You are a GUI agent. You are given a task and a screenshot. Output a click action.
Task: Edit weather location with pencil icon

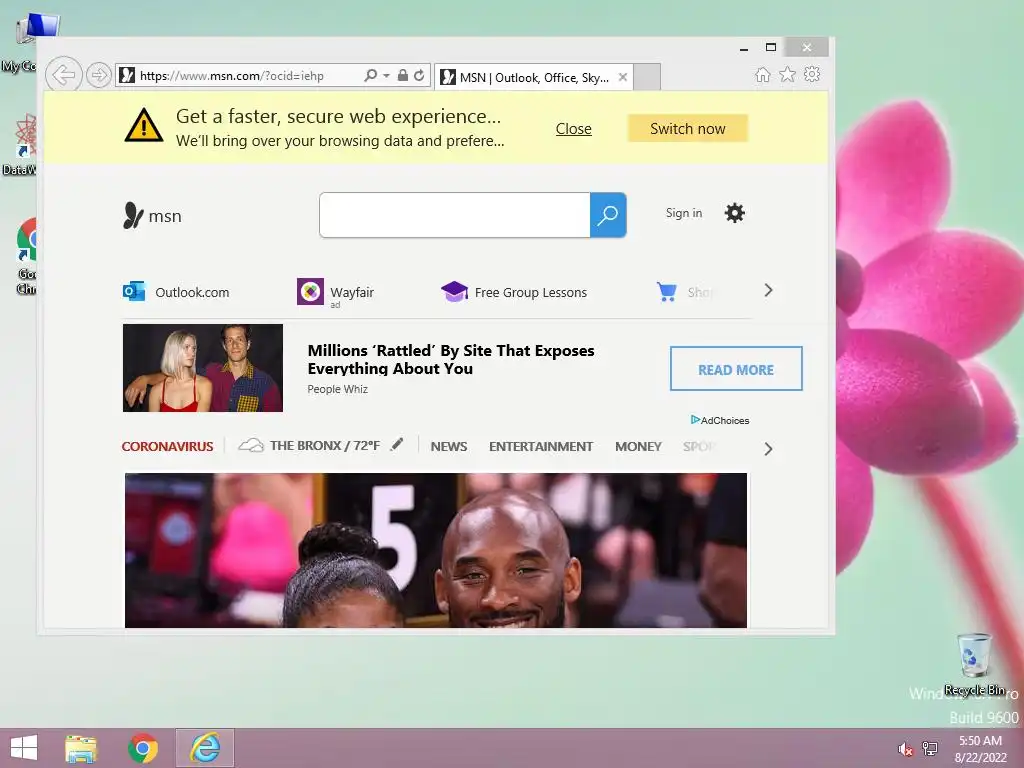(396, 445)
